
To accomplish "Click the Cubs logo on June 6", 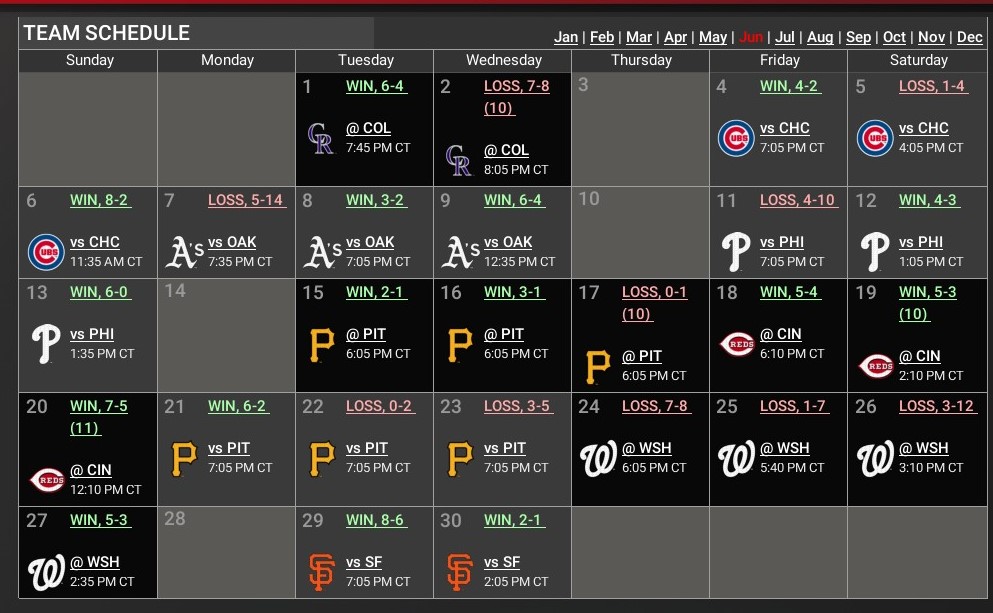I will pyautogui.click(x=45, y=252).
